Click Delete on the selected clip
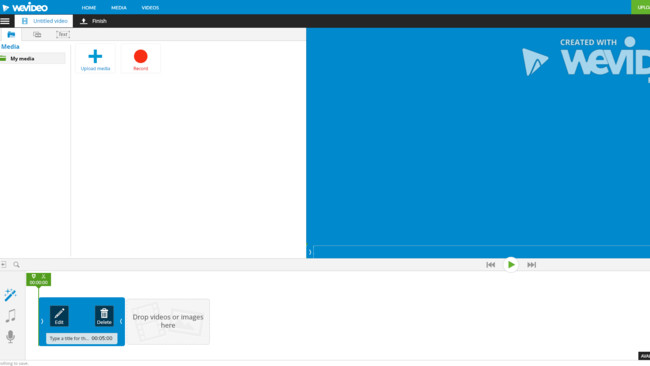 pos(104,316)
